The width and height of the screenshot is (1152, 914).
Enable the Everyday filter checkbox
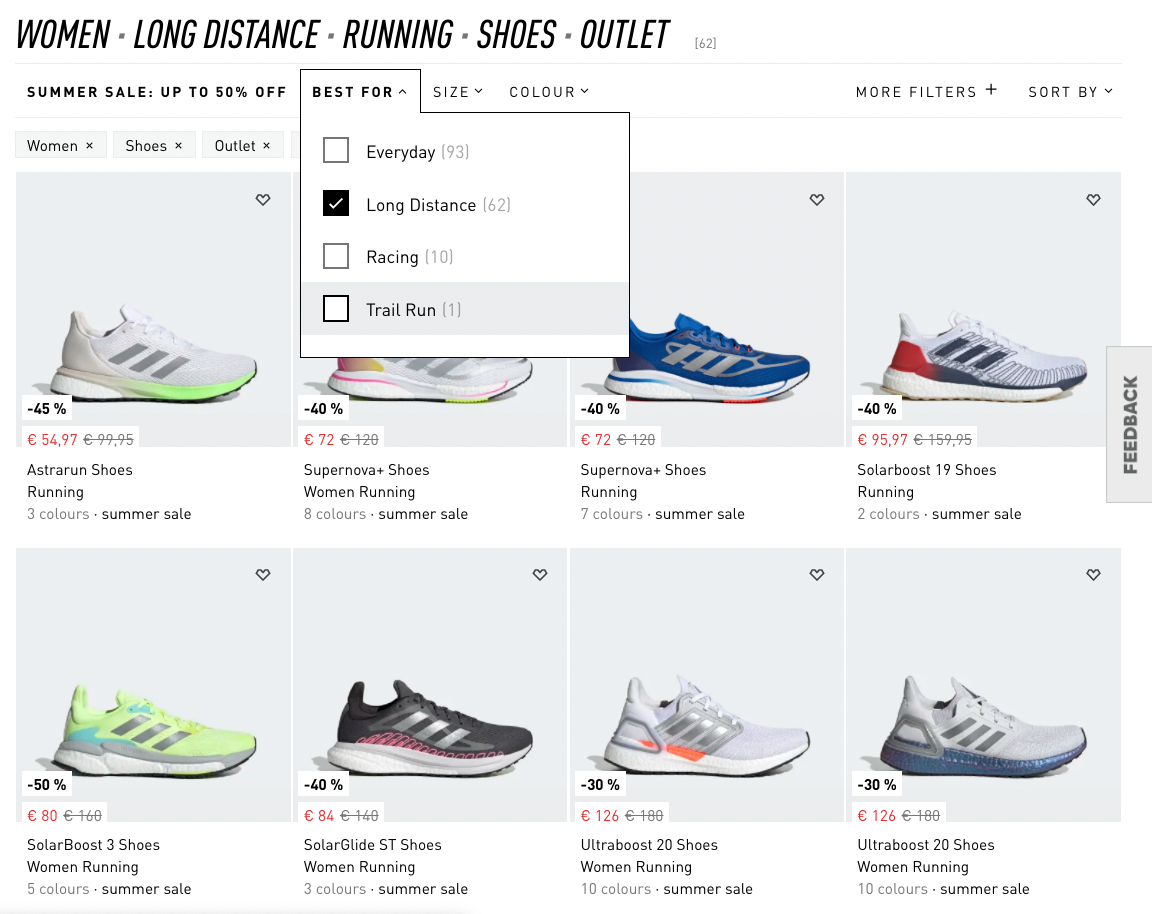[336, 150]
